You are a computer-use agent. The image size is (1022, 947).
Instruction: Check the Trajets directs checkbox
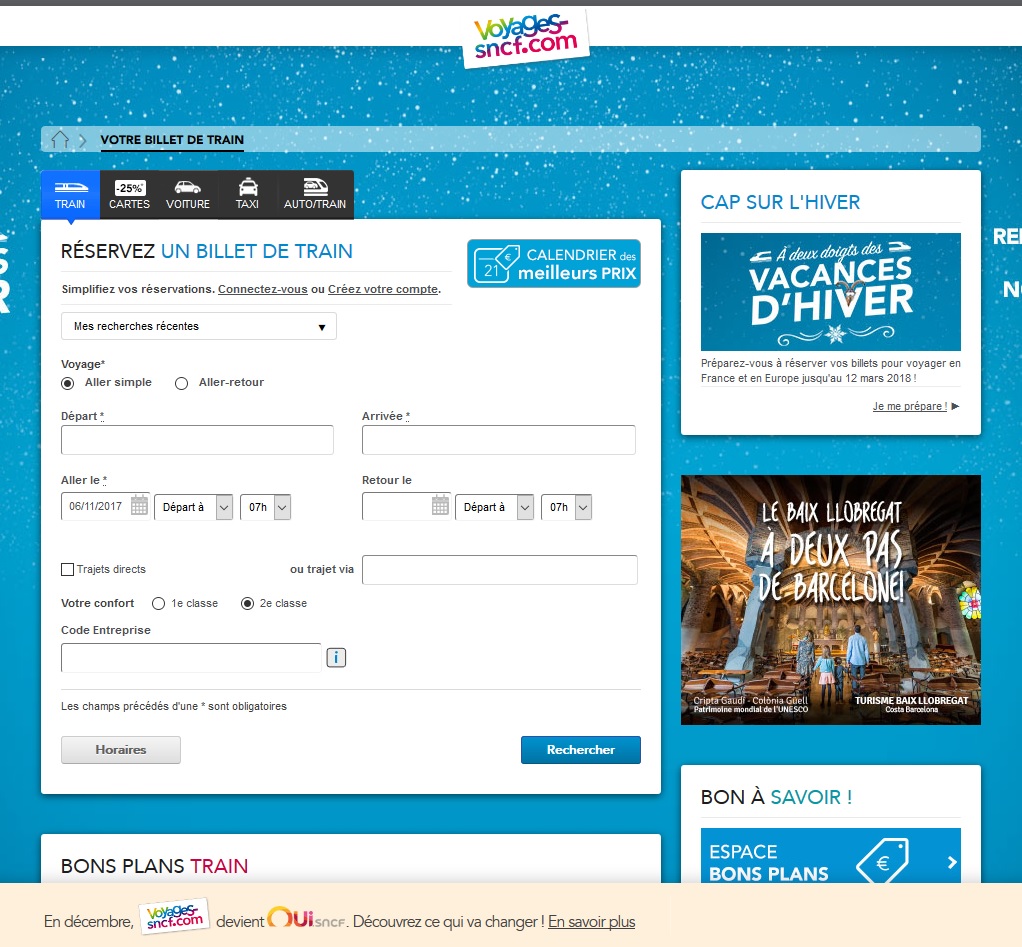(68, 570)
